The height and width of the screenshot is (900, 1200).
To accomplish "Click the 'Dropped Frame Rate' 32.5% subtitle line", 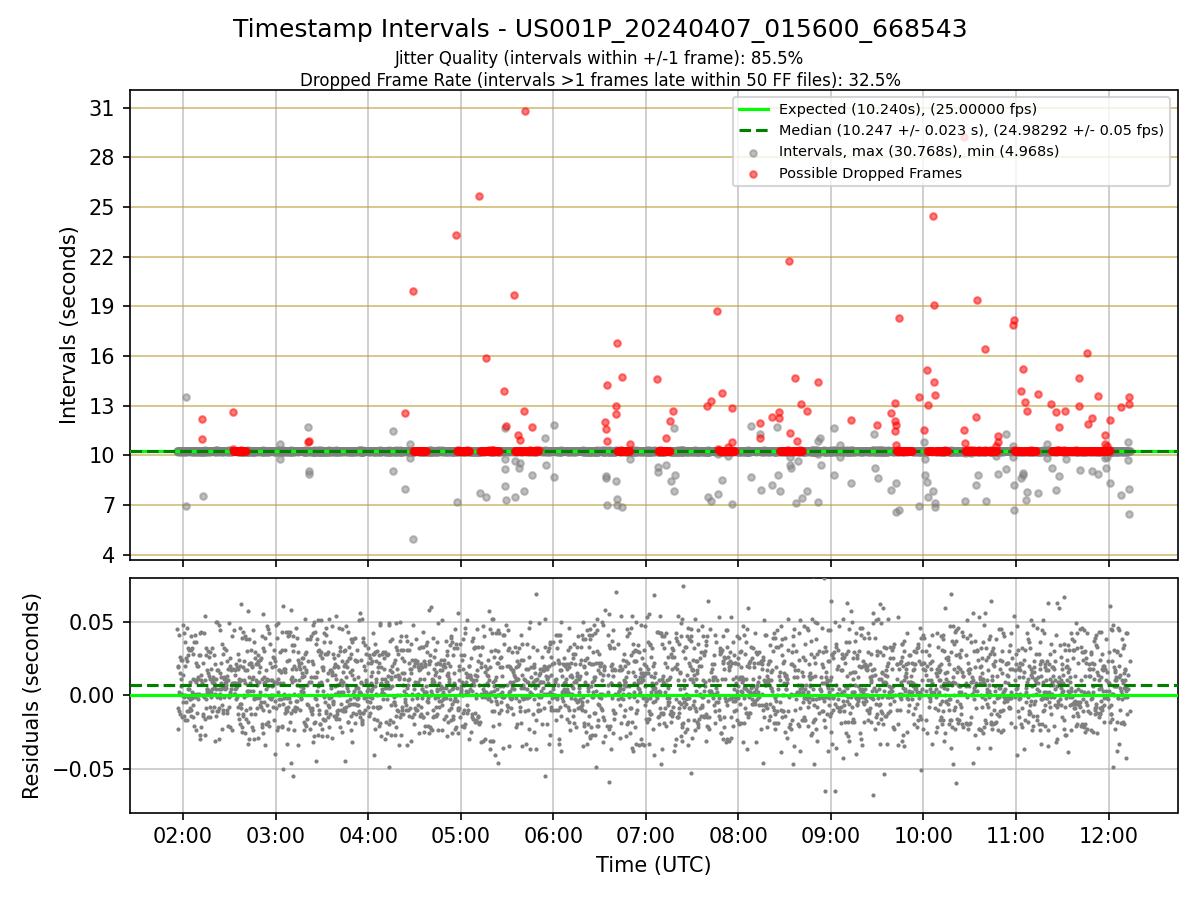I will coord(600,79).
